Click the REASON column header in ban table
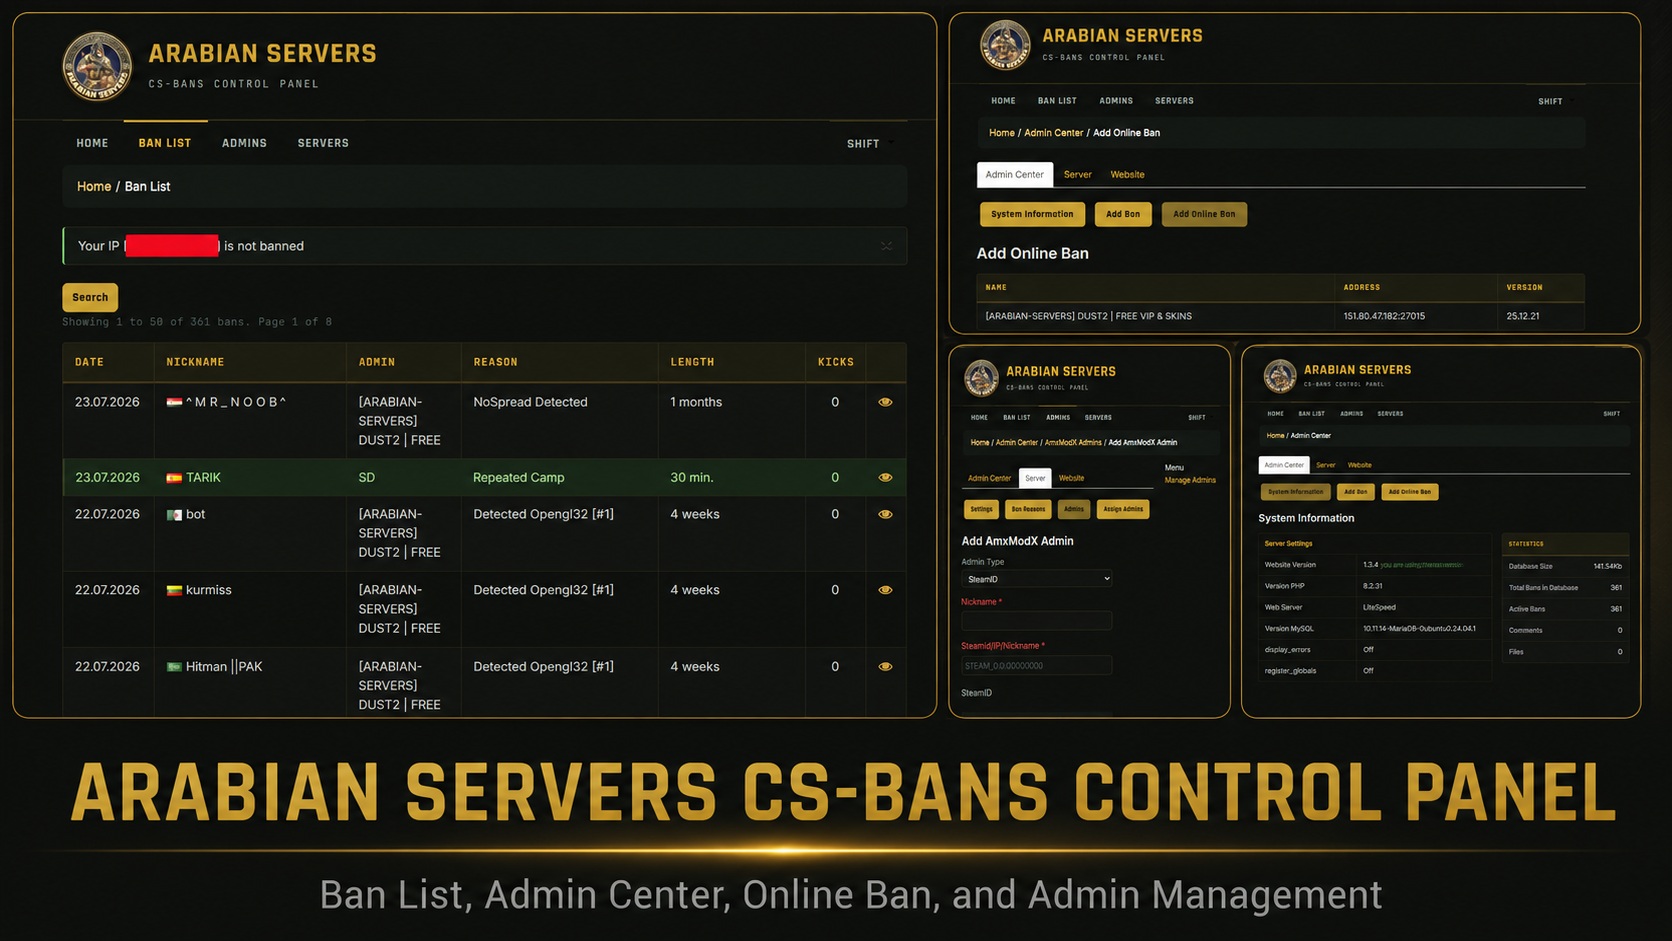The height and width of the screenshot is (941, 1672). 495,362
